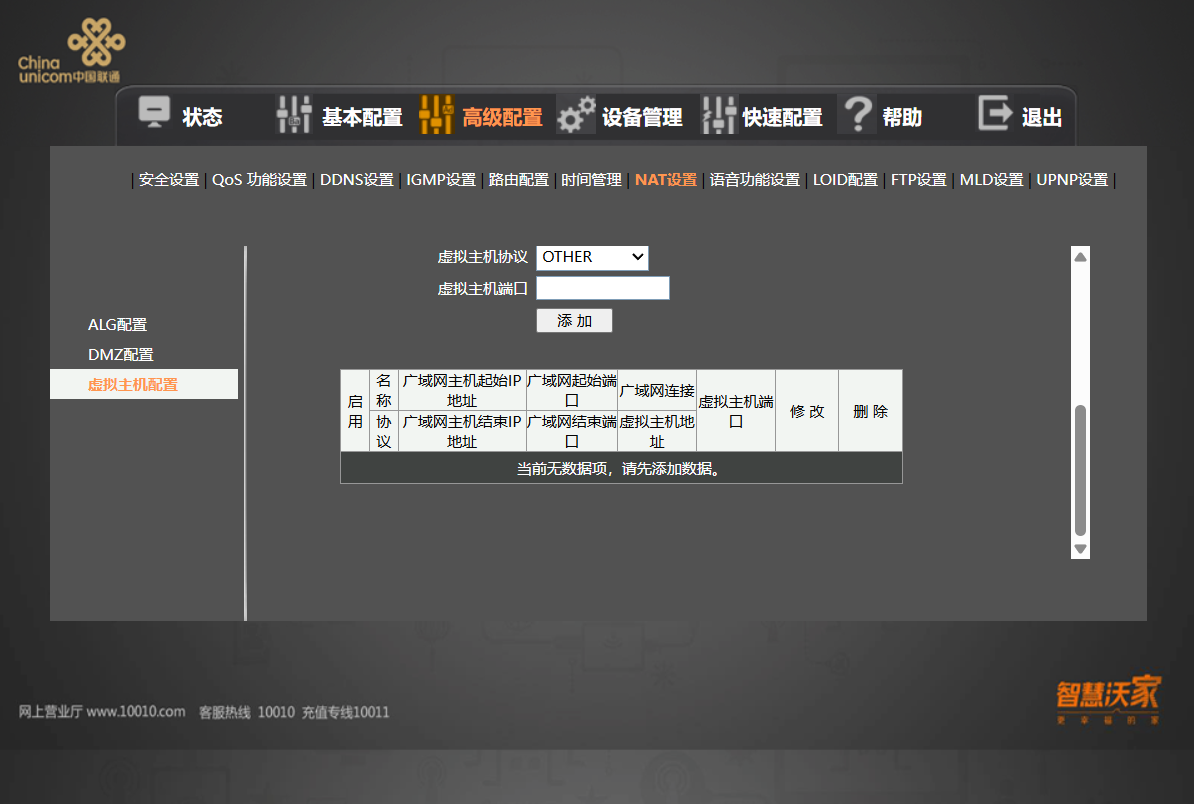Click the scrollbar down arrow

click(1080, 549)
